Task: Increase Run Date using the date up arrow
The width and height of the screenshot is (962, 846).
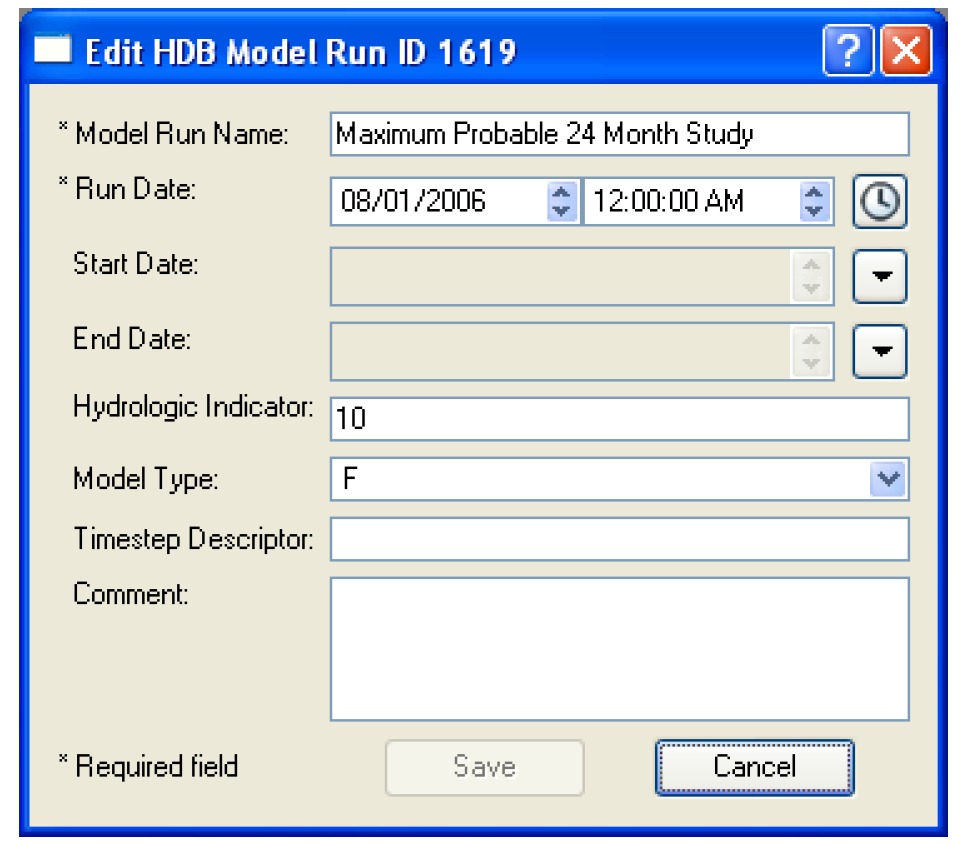Action: (x=562, y=192)
